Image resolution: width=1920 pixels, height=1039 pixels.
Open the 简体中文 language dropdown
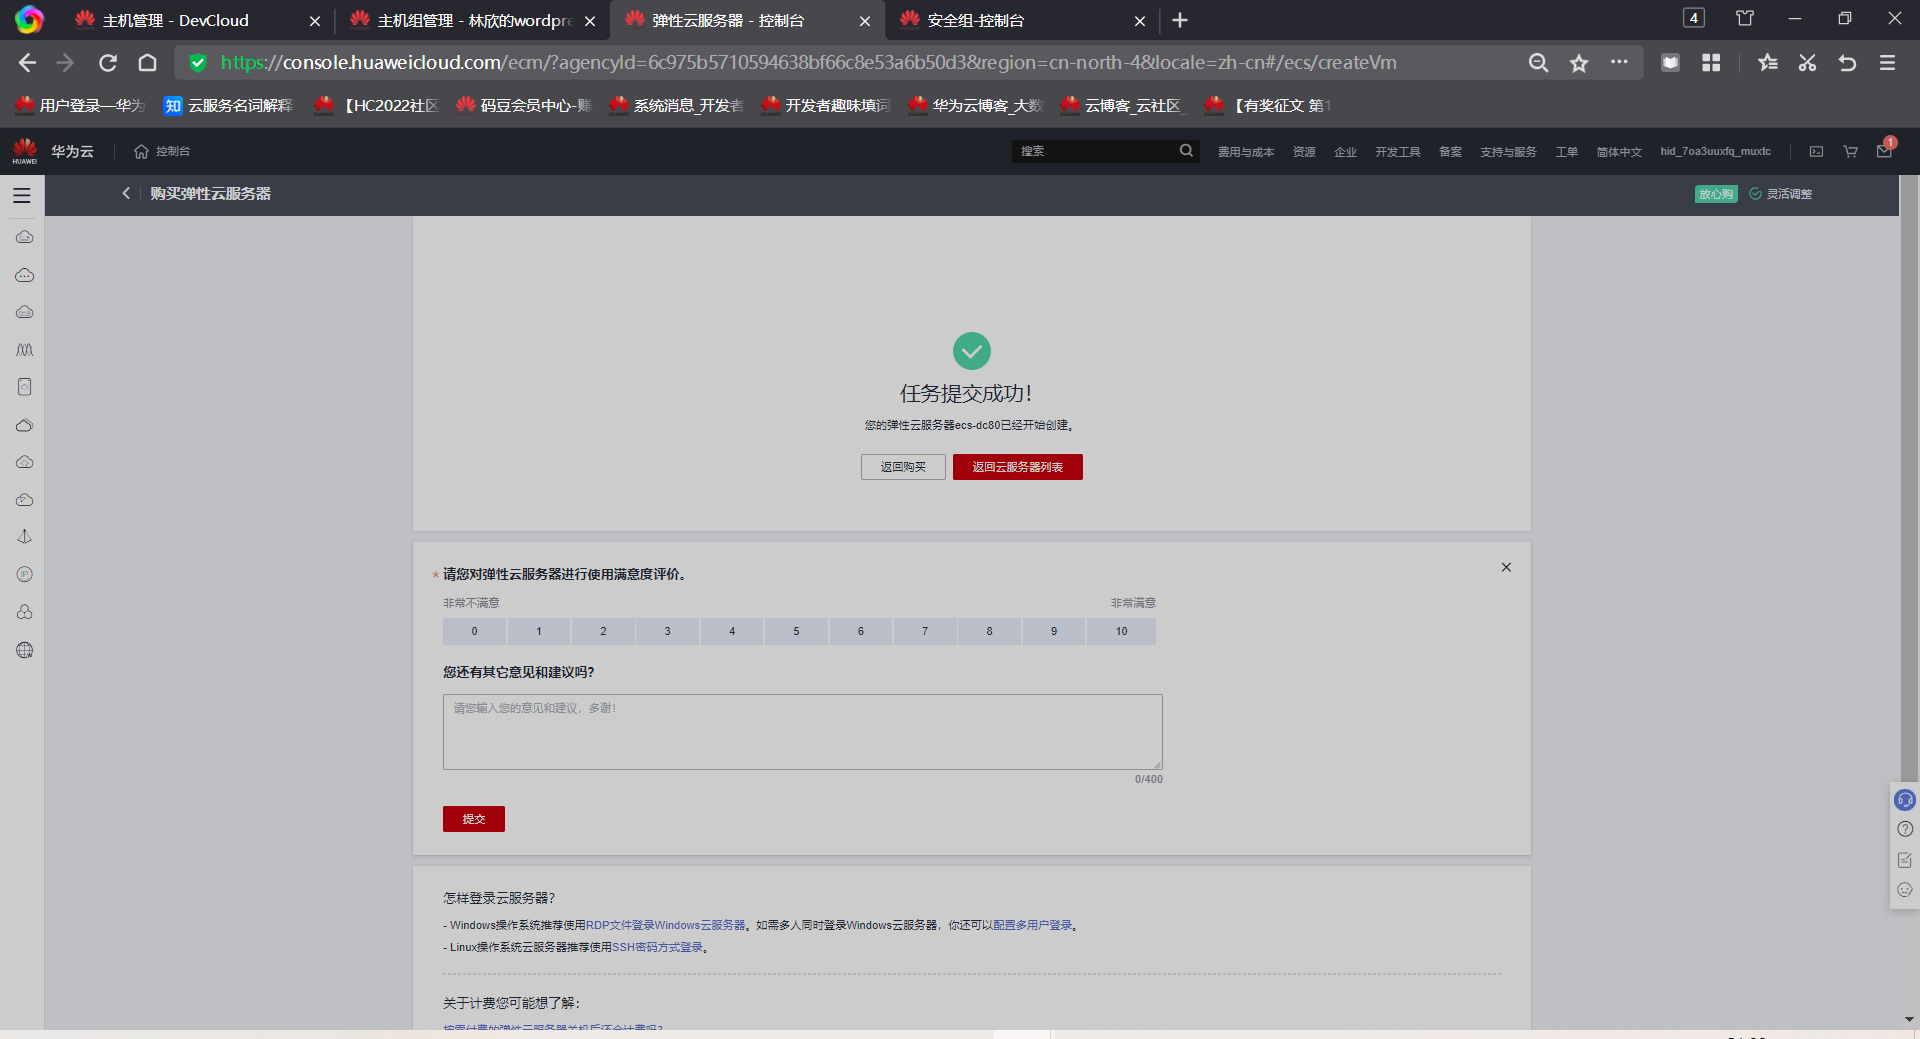(x=1619, y=152)
